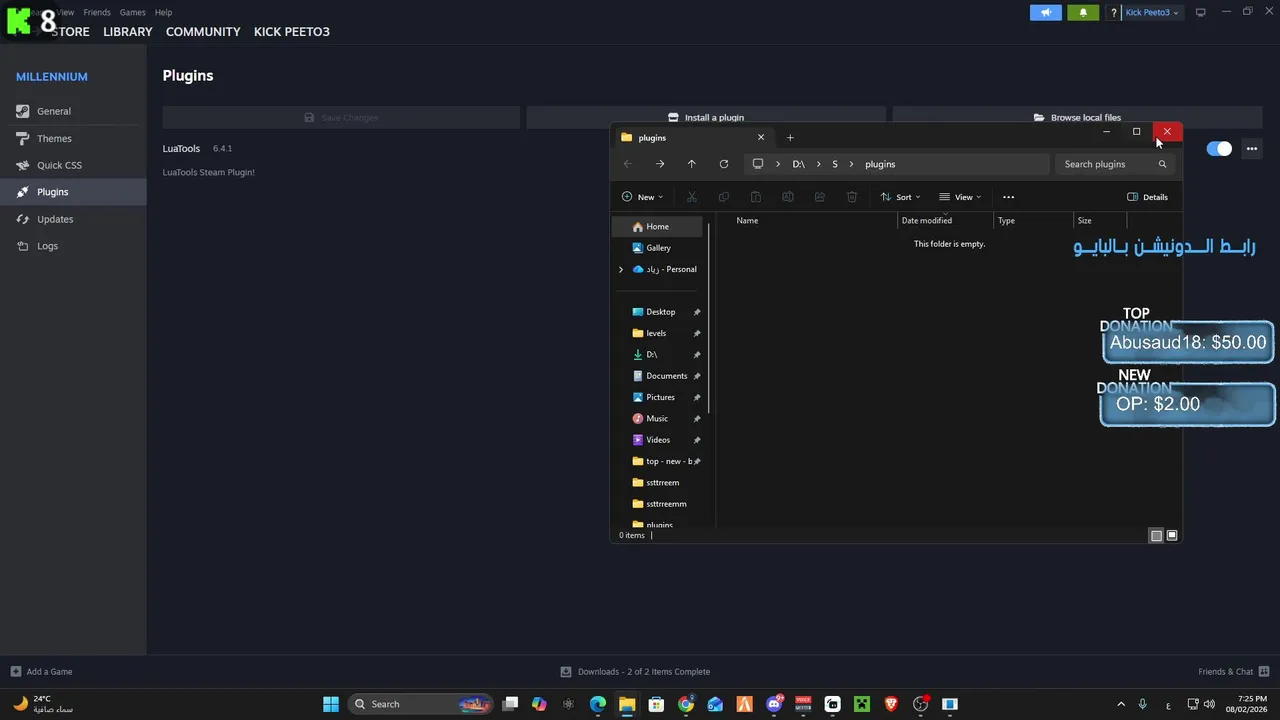Open Steam notifications bell
Image resolution: width=1280 pixels, height=720 pixels.
1083,13
